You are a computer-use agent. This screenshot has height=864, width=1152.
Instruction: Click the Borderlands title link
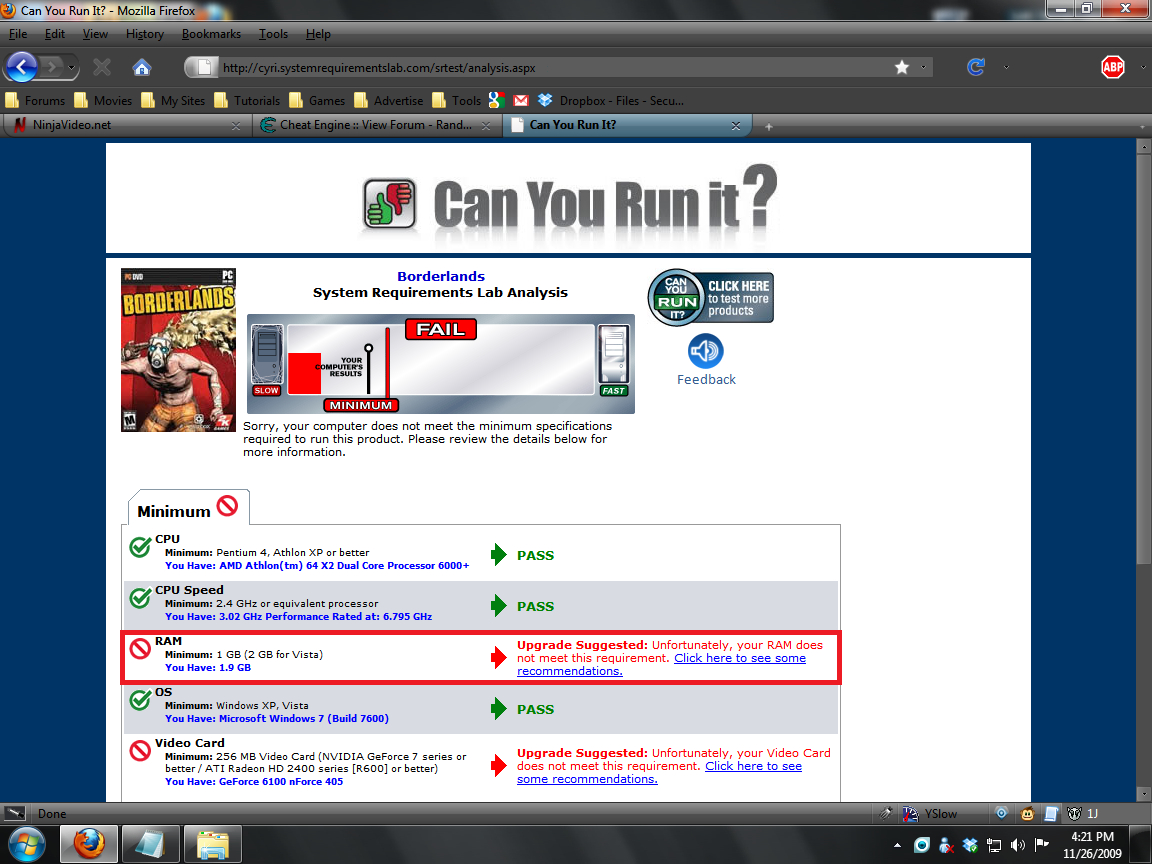(x=441, y=276)
